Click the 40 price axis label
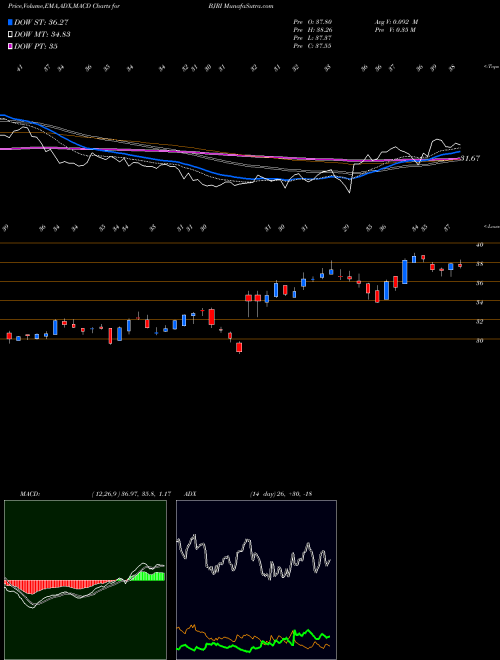This screenshot has height=660, width=500. (x=479, y=245)
